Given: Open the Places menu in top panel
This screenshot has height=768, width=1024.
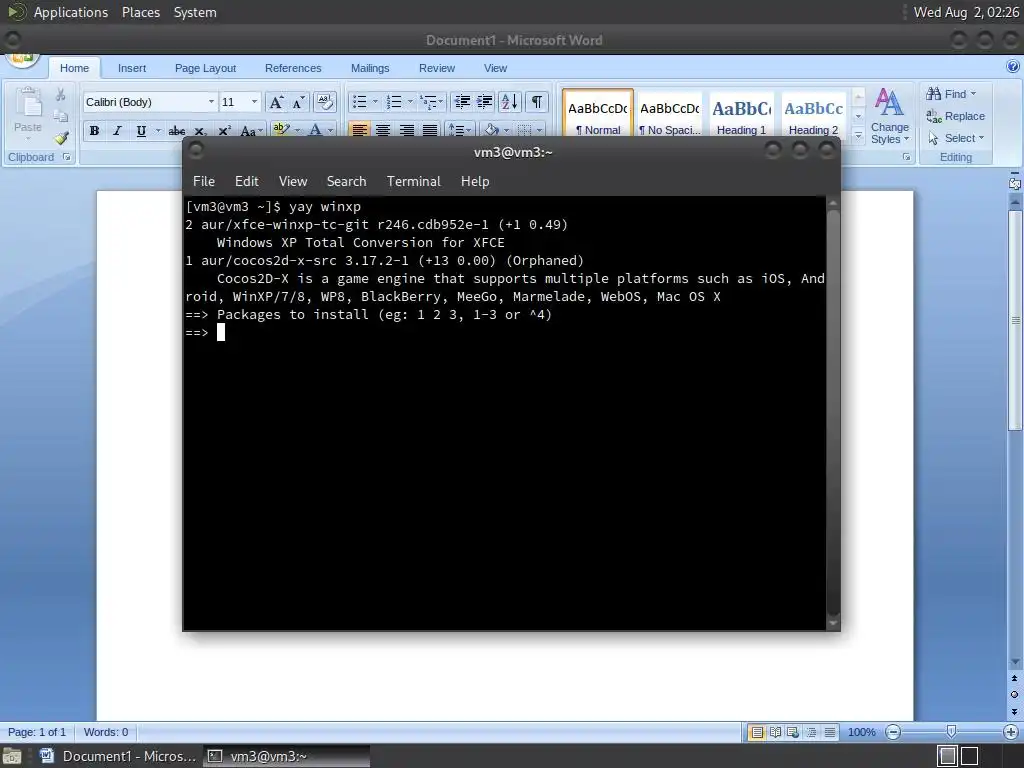Looking at the screenshot, I should point(141,12).
